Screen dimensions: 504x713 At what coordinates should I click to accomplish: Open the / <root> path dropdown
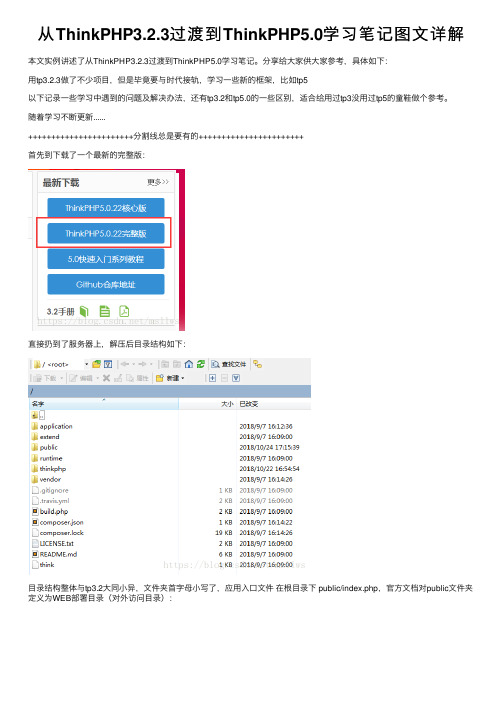[86, 364]
